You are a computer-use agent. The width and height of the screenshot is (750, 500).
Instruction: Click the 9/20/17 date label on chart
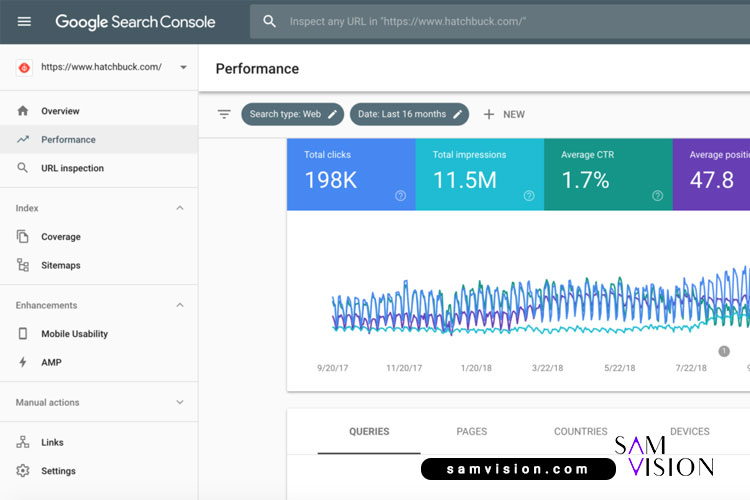click(332, 368)
